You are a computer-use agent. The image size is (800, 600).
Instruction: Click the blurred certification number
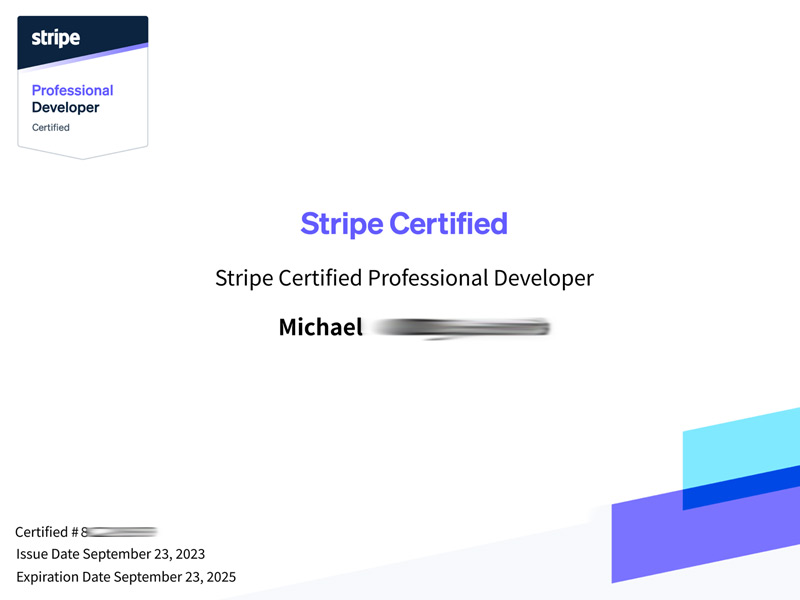point(122,532)
